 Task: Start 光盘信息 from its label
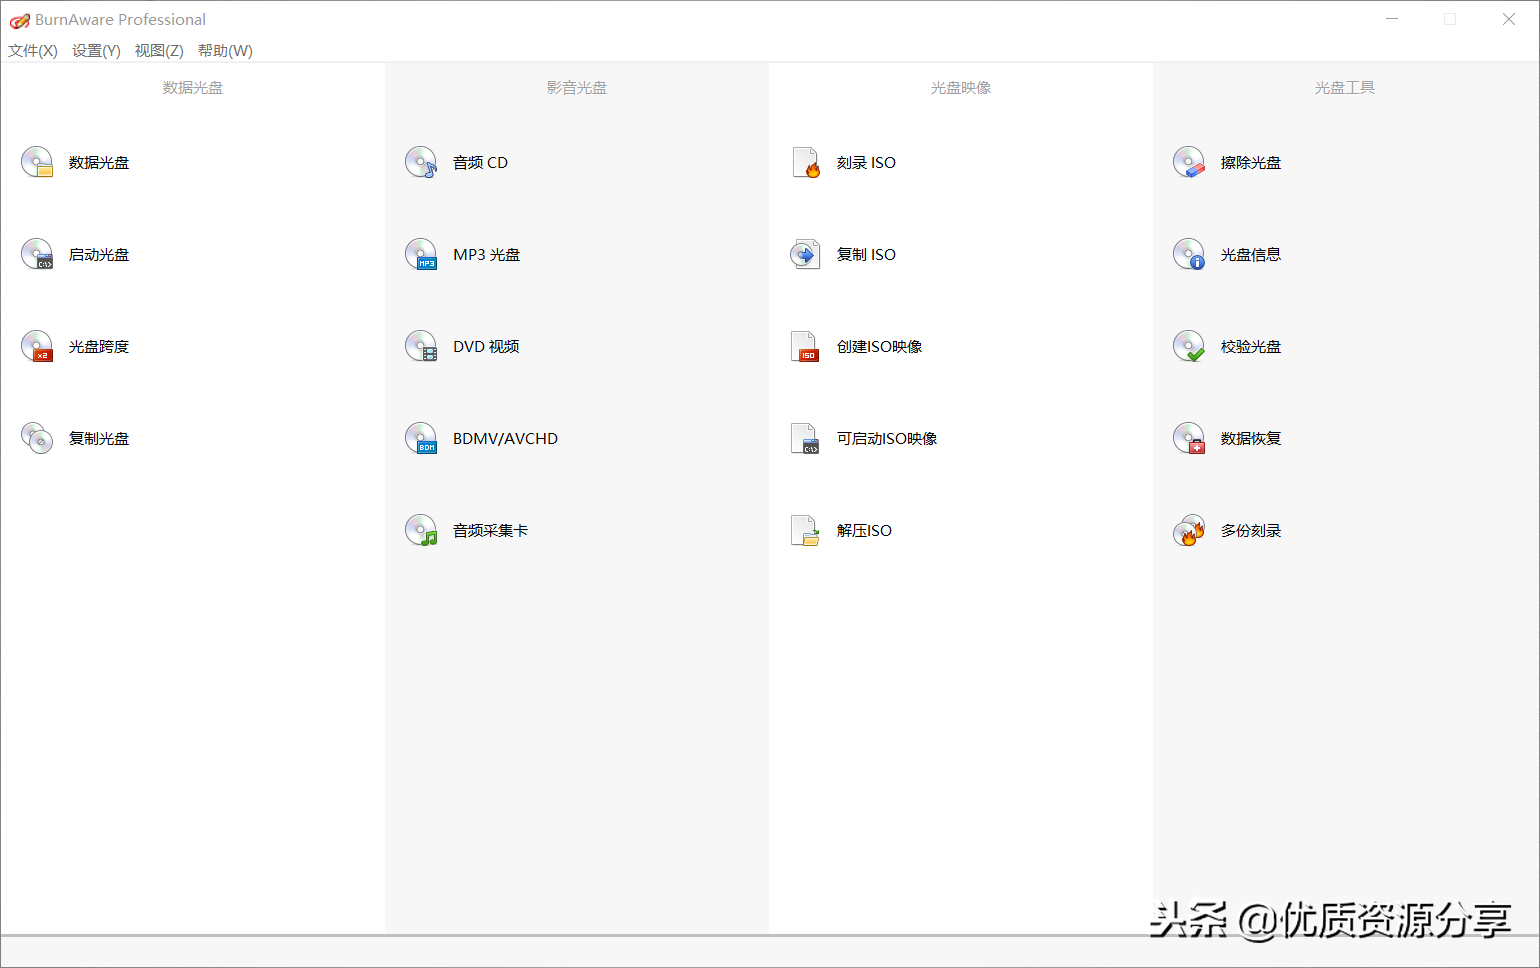[x=1251, y=255]
